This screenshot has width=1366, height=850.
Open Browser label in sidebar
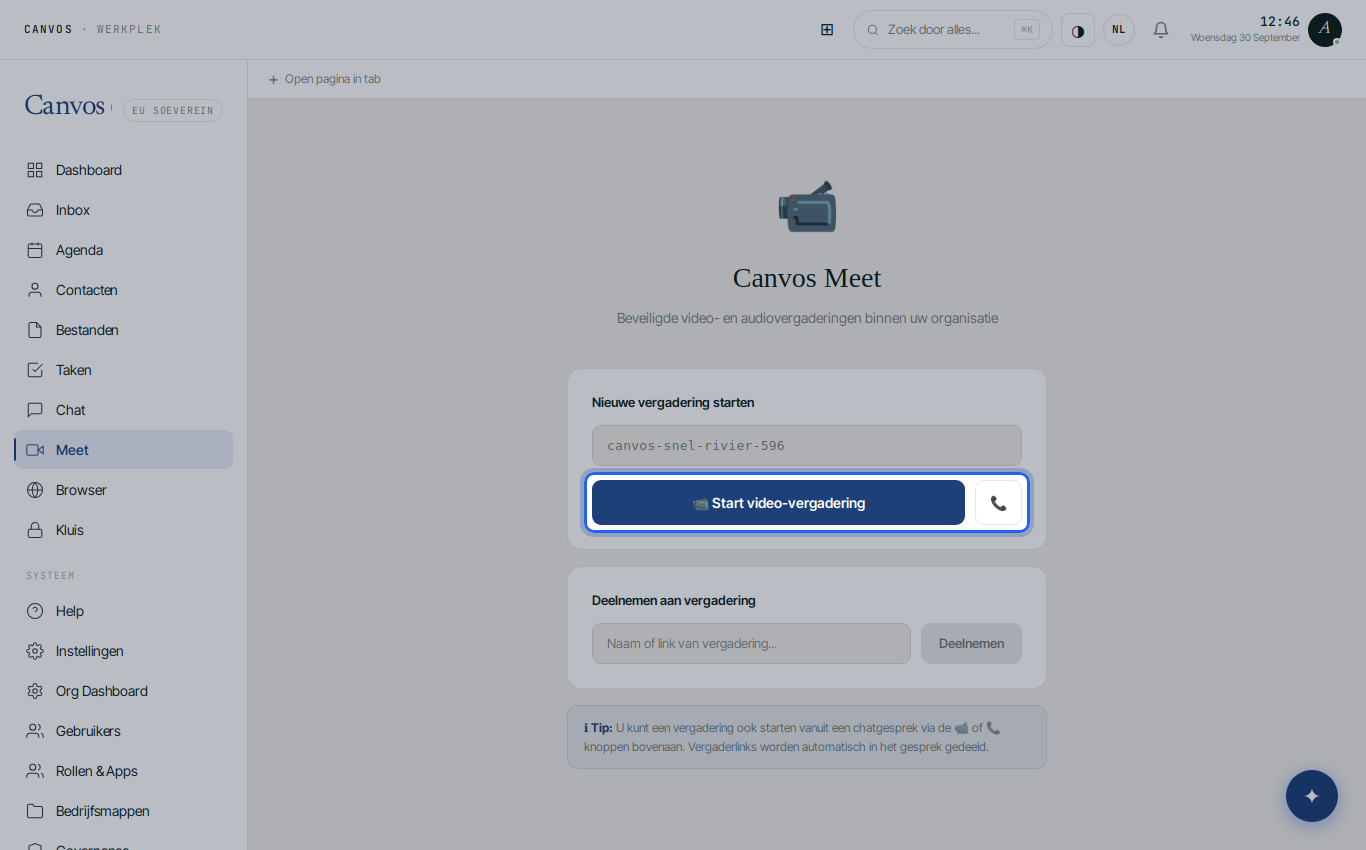pyautogui.click(x=81, y=490)
